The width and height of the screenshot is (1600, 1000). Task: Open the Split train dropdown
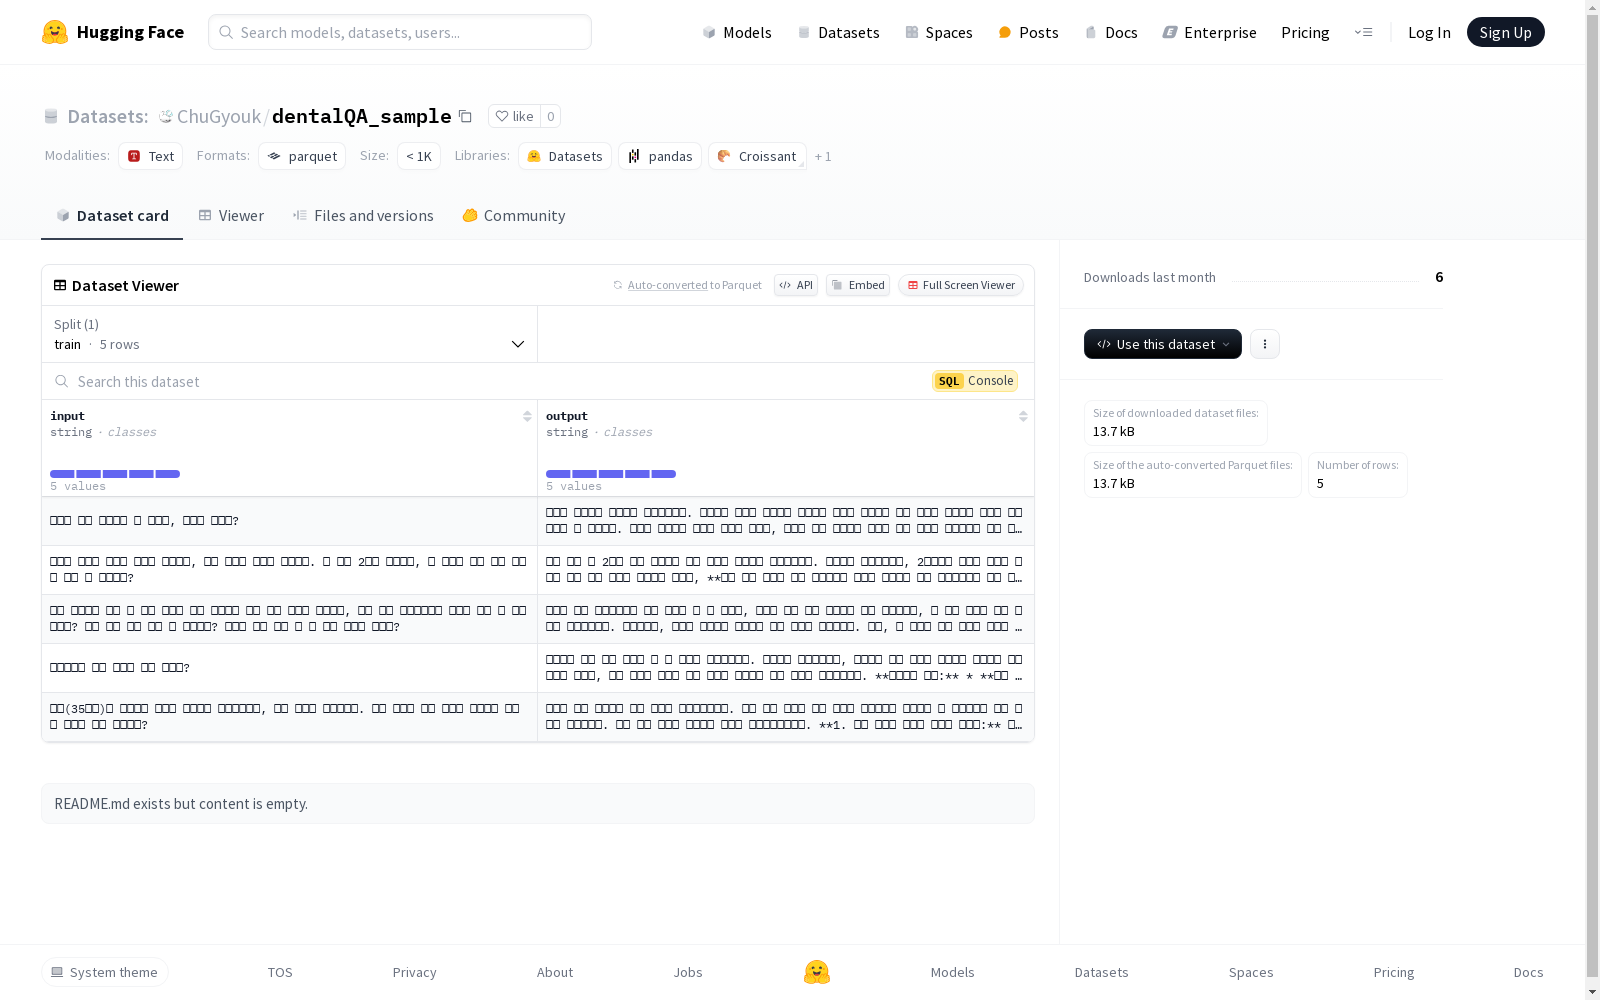coord(290,334)
